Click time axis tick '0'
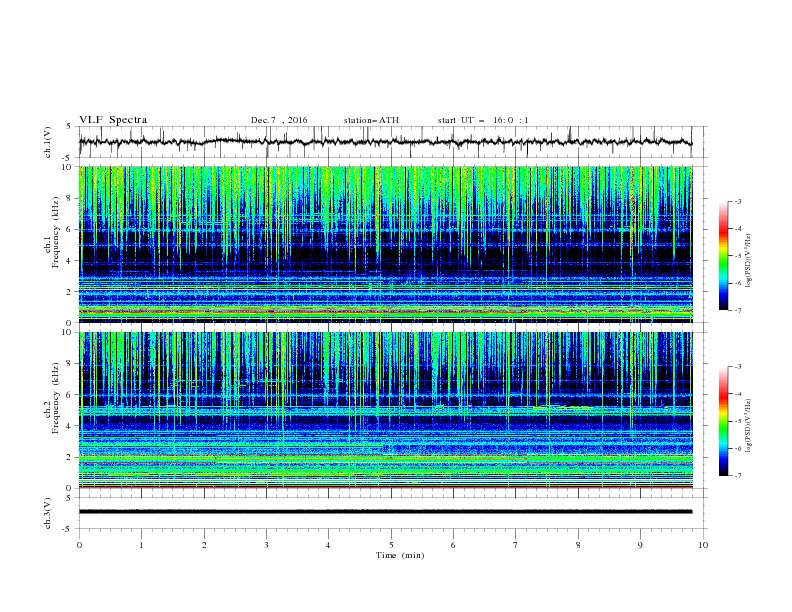This screenshot has width=792, height=612. point(79,545)
